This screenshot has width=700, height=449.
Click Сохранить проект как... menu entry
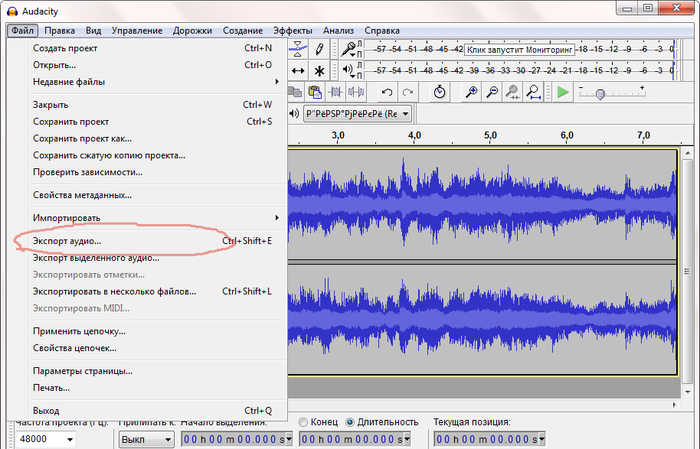(82, 138)
